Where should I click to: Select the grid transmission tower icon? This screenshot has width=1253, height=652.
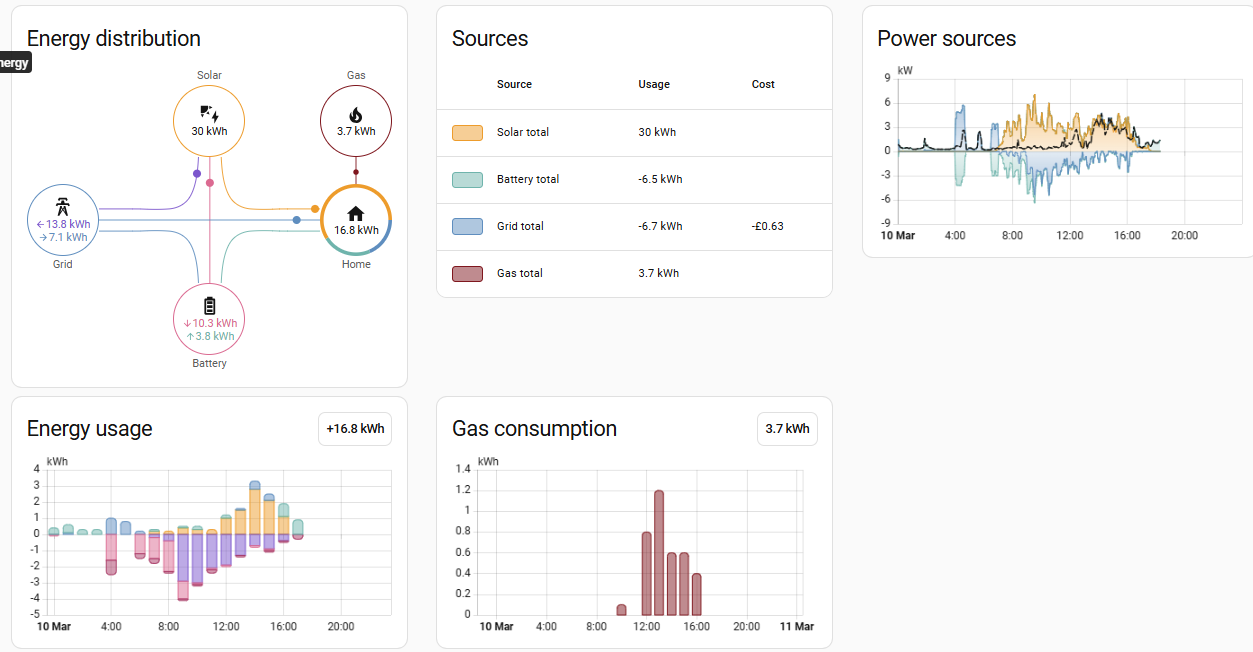pos(62,207)
